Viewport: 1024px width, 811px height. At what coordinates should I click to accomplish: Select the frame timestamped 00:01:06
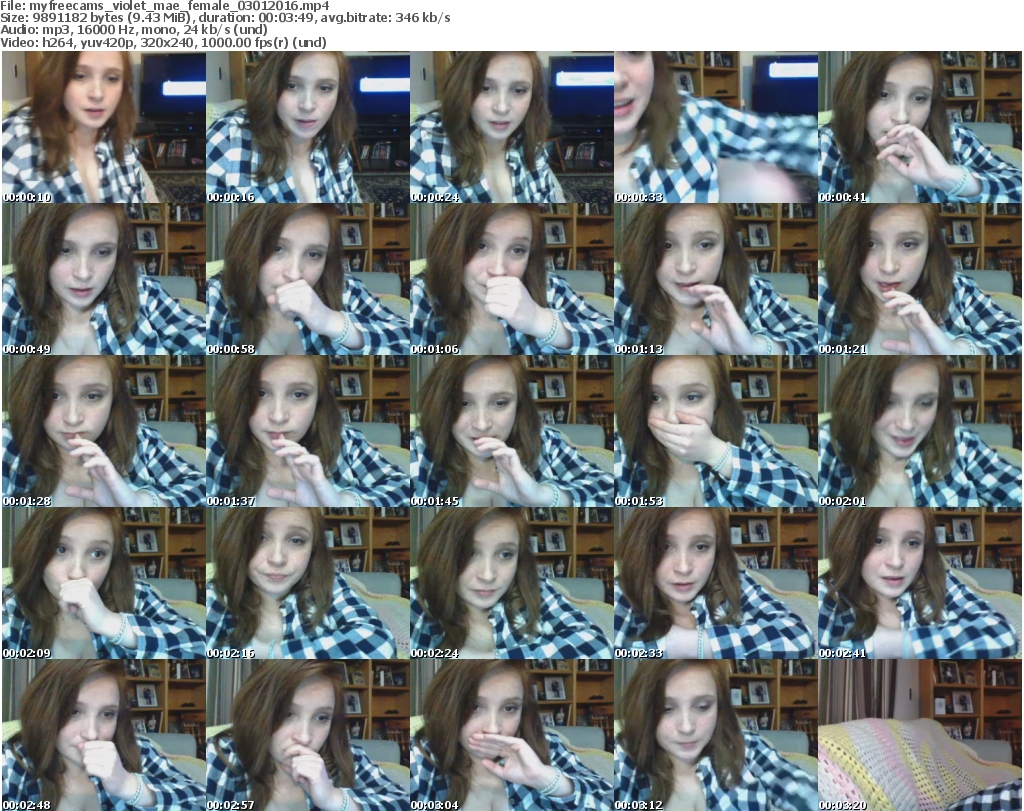[511, 279]
